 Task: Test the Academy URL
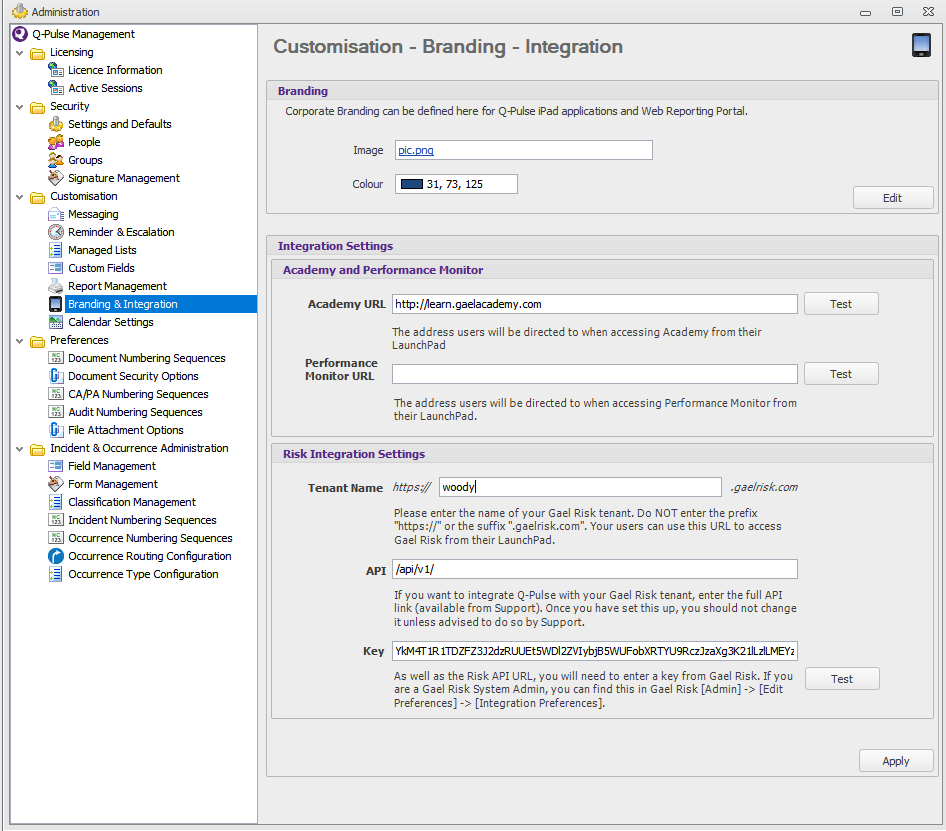point(841,304)
